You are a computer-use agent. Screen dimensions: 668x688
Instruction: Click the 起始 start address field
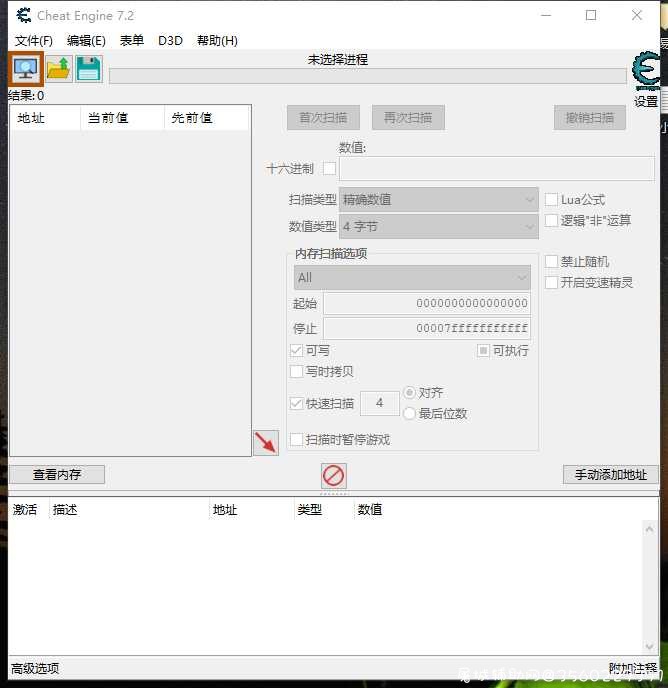(427, 304)
